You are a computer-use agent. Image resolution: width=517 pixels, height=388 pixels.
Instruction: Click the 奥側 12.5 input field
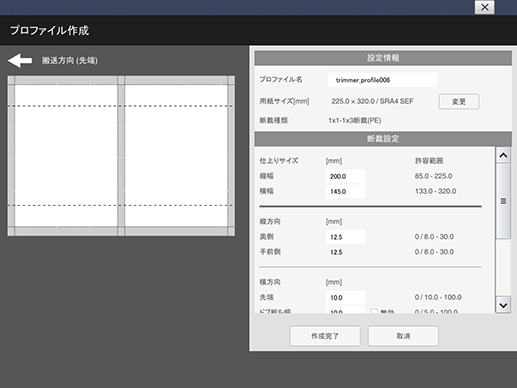coord(346,237)
